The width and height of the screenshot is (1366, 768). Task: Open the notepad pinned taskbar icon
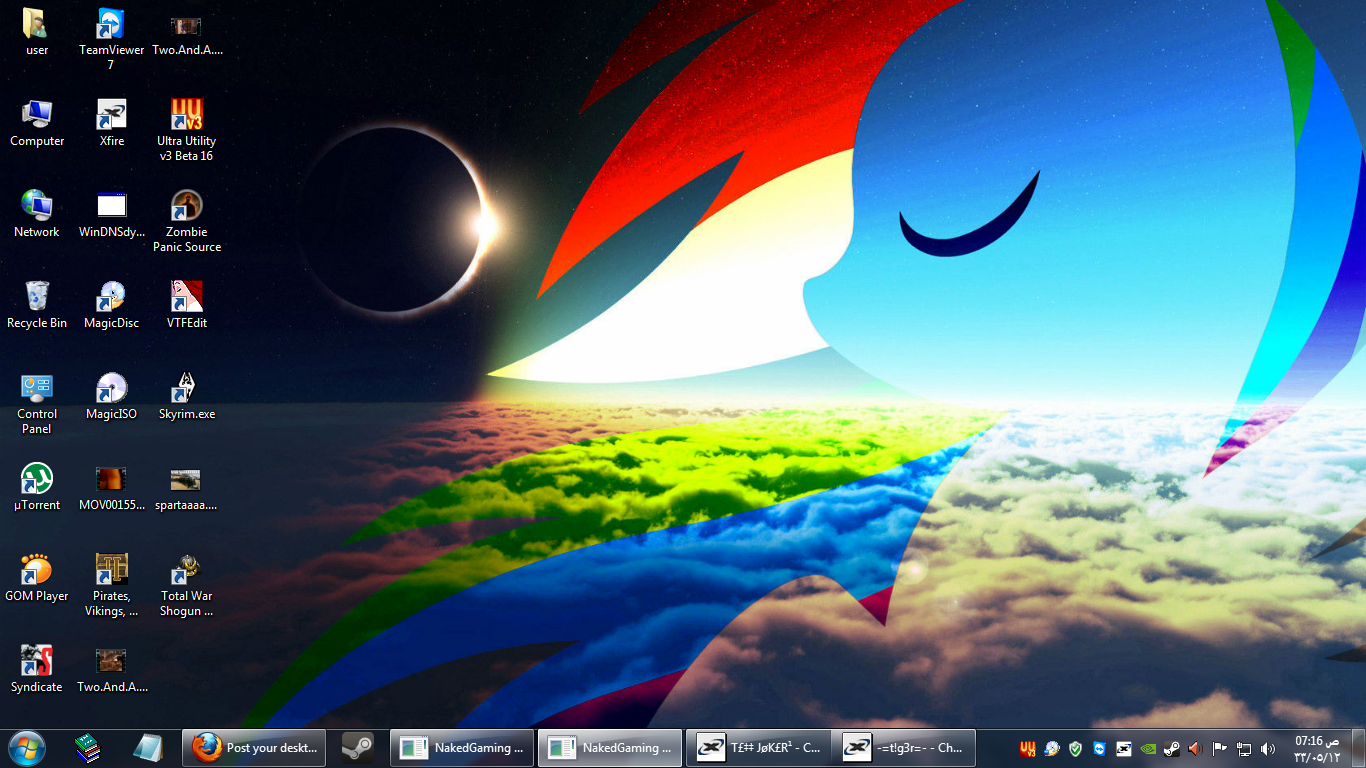pyautogui.click(x=148, y=747)
